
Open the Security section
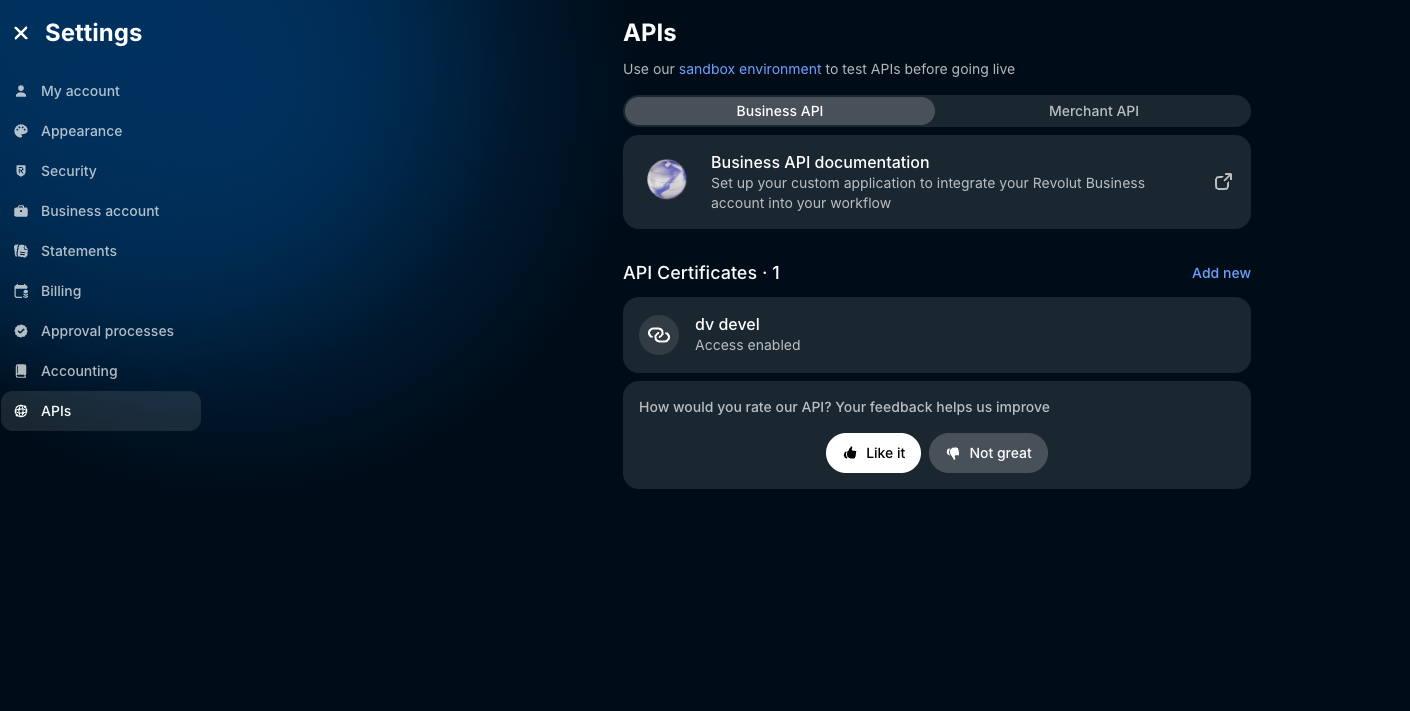pyautogui.click(x=101, y=171)
